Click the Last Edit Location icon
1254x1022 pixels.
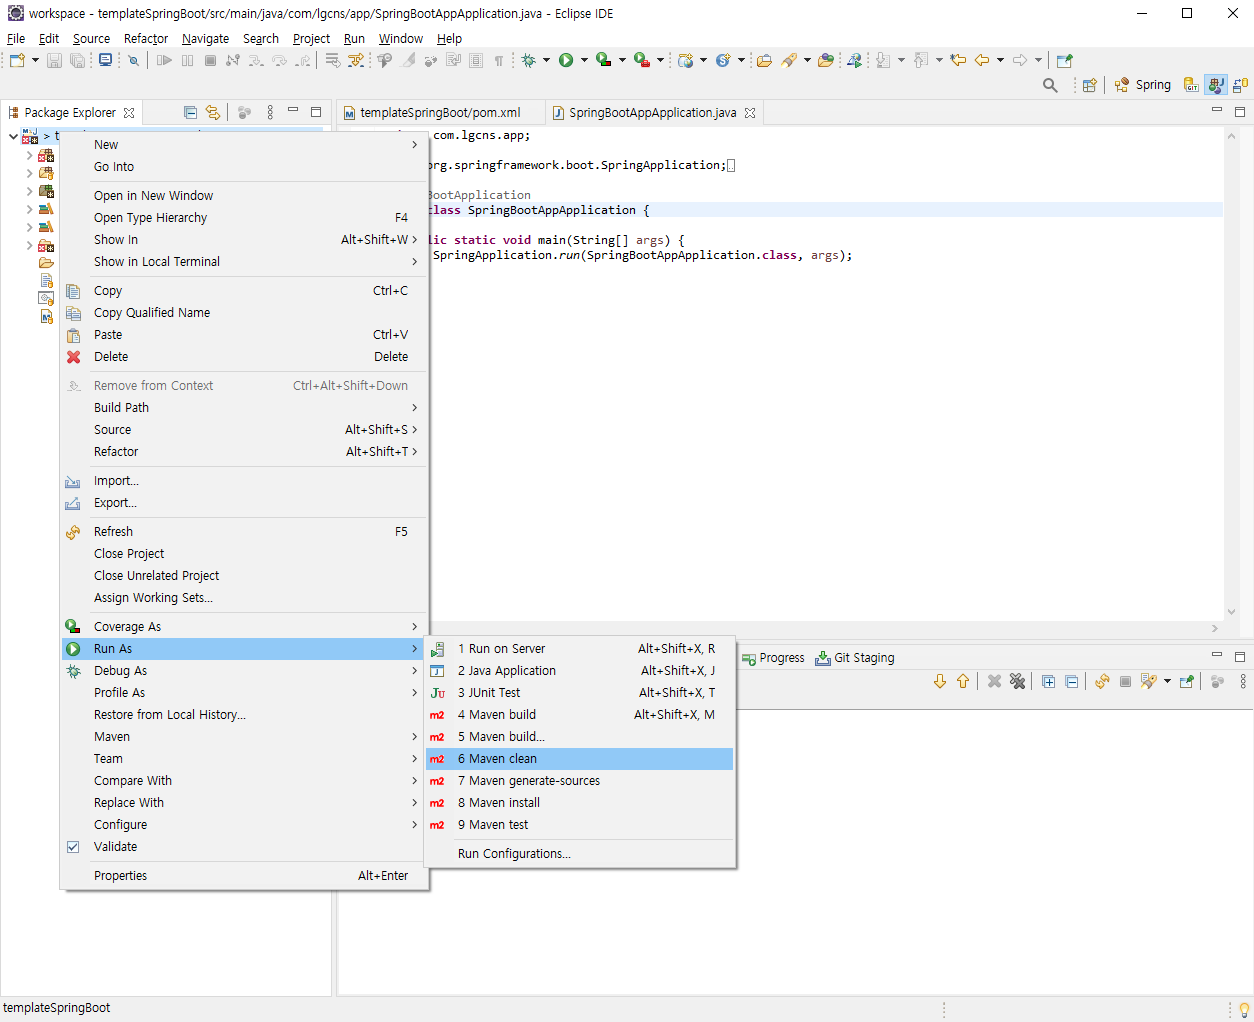tap(958, 60)
